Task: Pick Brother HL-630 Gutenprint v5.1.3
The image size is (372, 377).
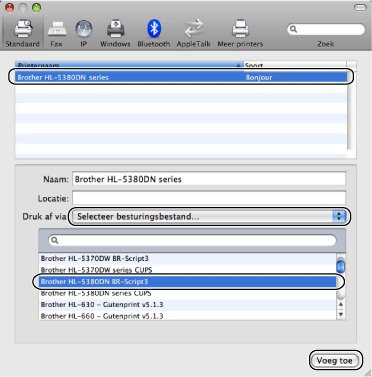Action: coord(187,305)
